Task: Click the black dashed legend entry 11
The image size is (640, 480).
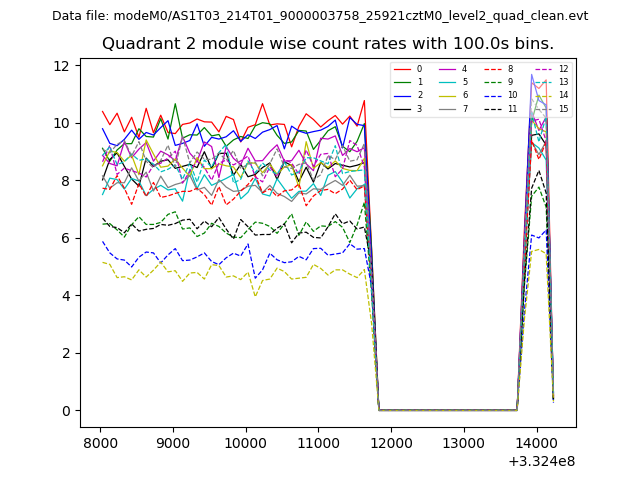Action: (x=494, y=108)
